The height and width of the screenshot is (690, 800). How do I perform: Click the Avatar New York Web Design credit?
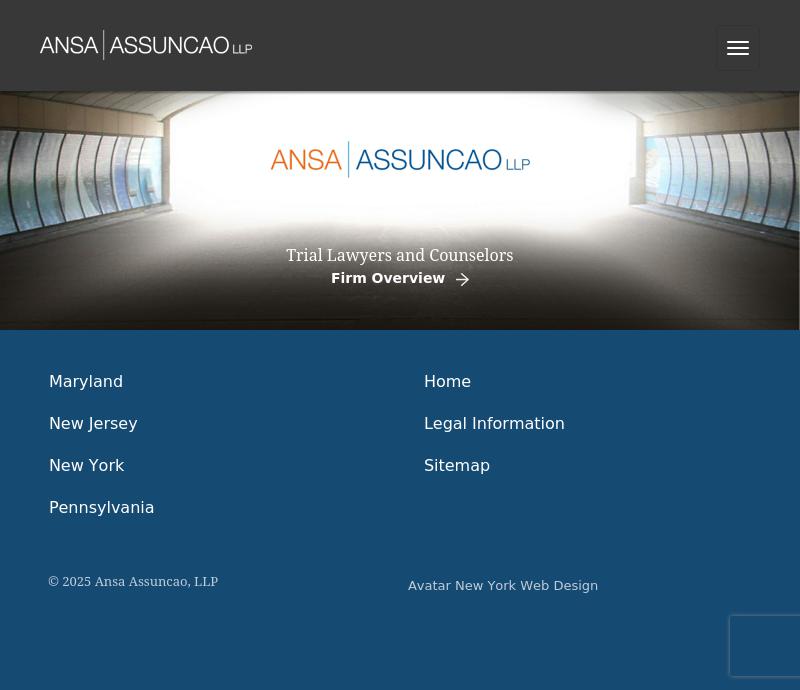point(503,585)
